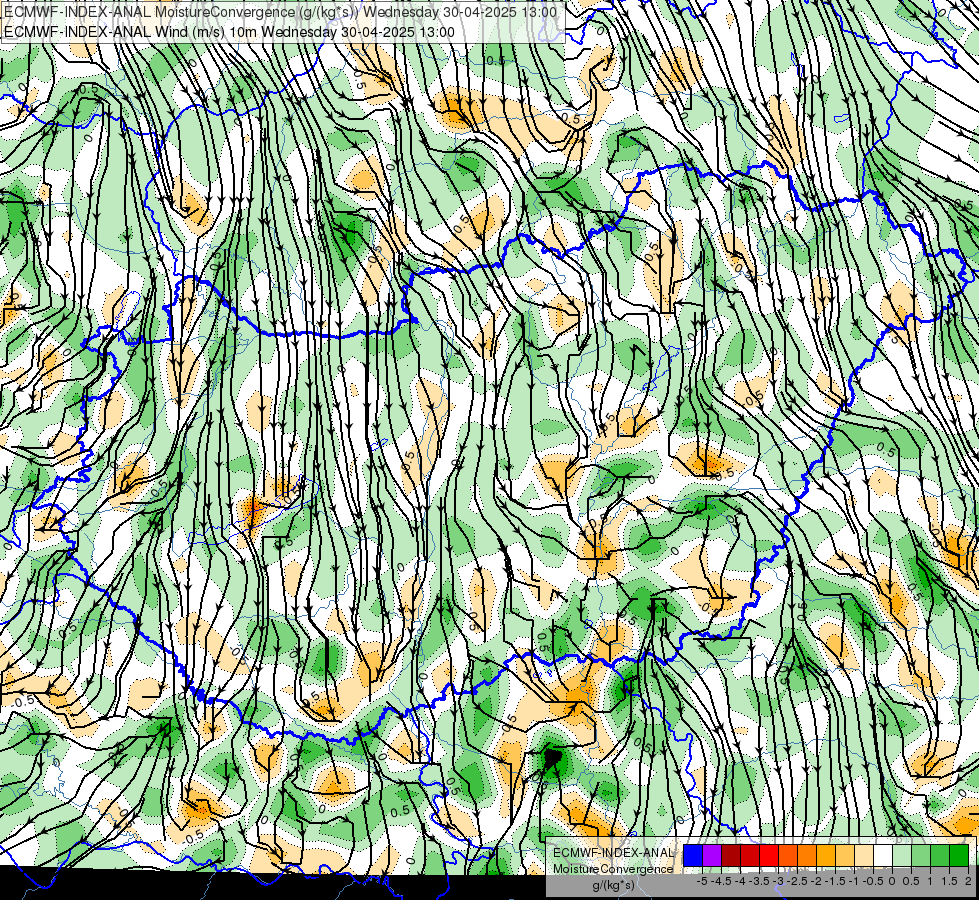Click the white legend color swatch

click(x=883, y=855)
